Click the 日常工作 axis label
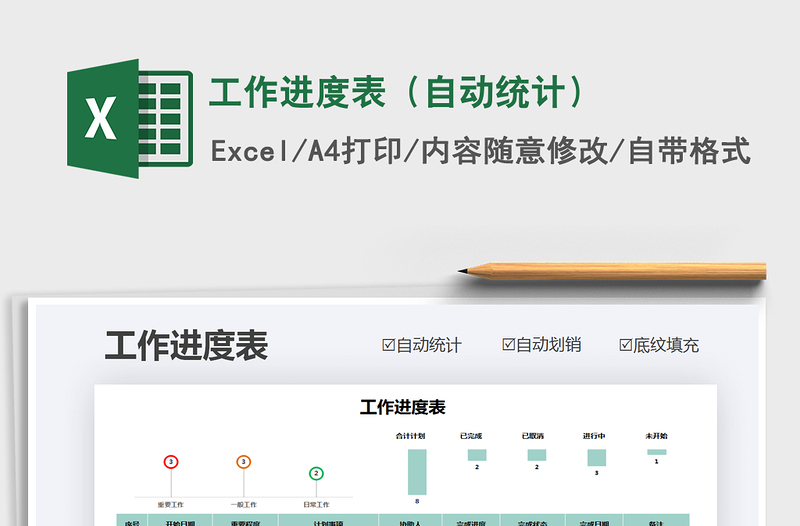The width and height of the screenshot is (800, 526). click(316, 505)
